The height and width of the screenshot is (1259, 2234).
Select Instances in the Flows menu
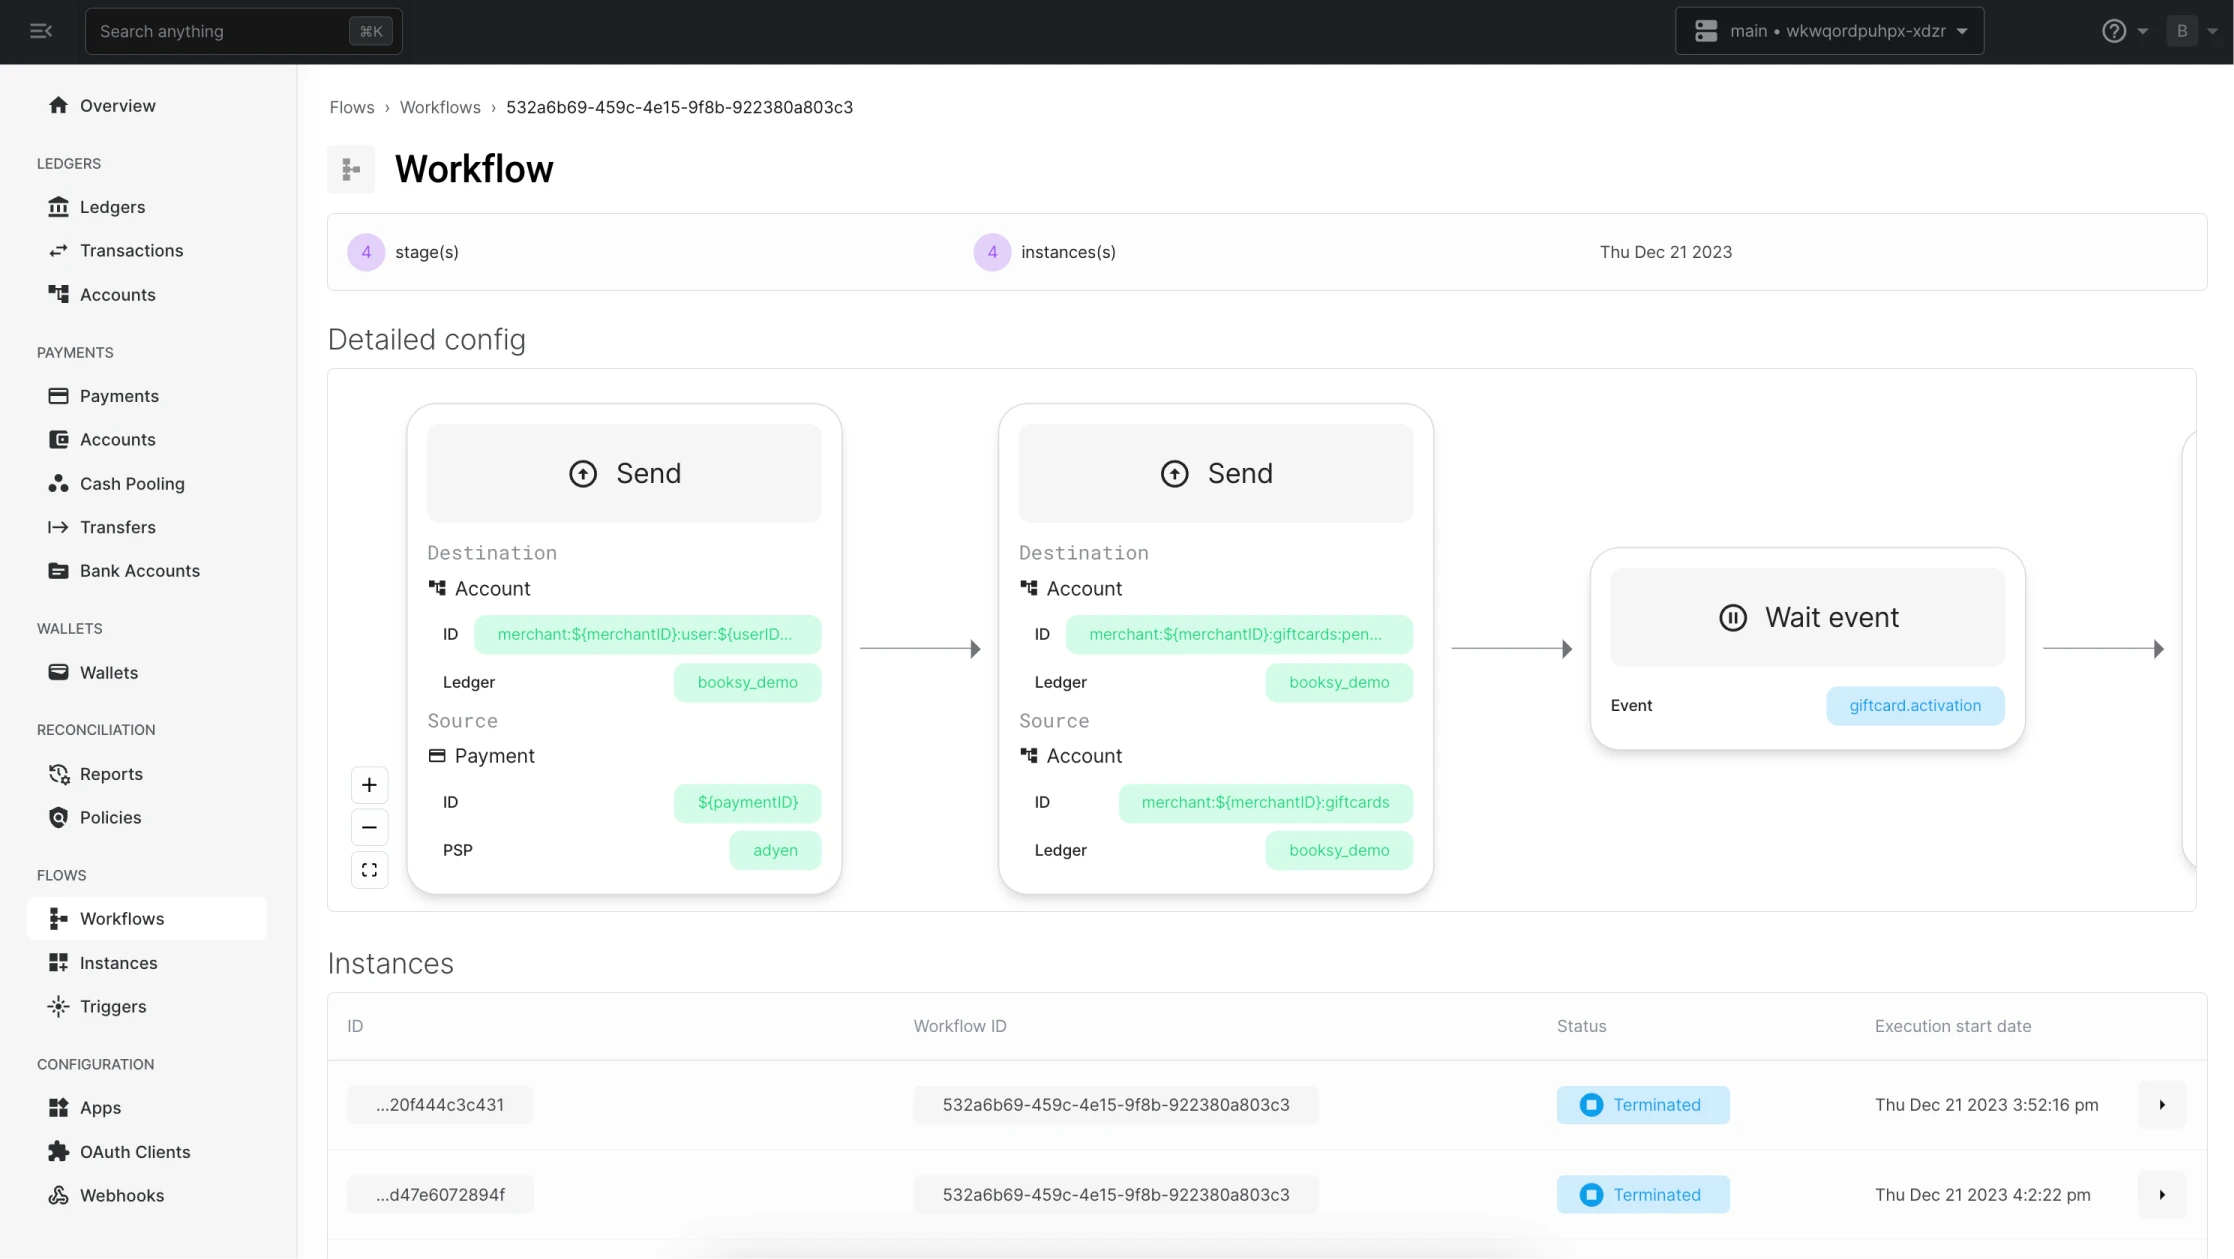coord(118,962)
